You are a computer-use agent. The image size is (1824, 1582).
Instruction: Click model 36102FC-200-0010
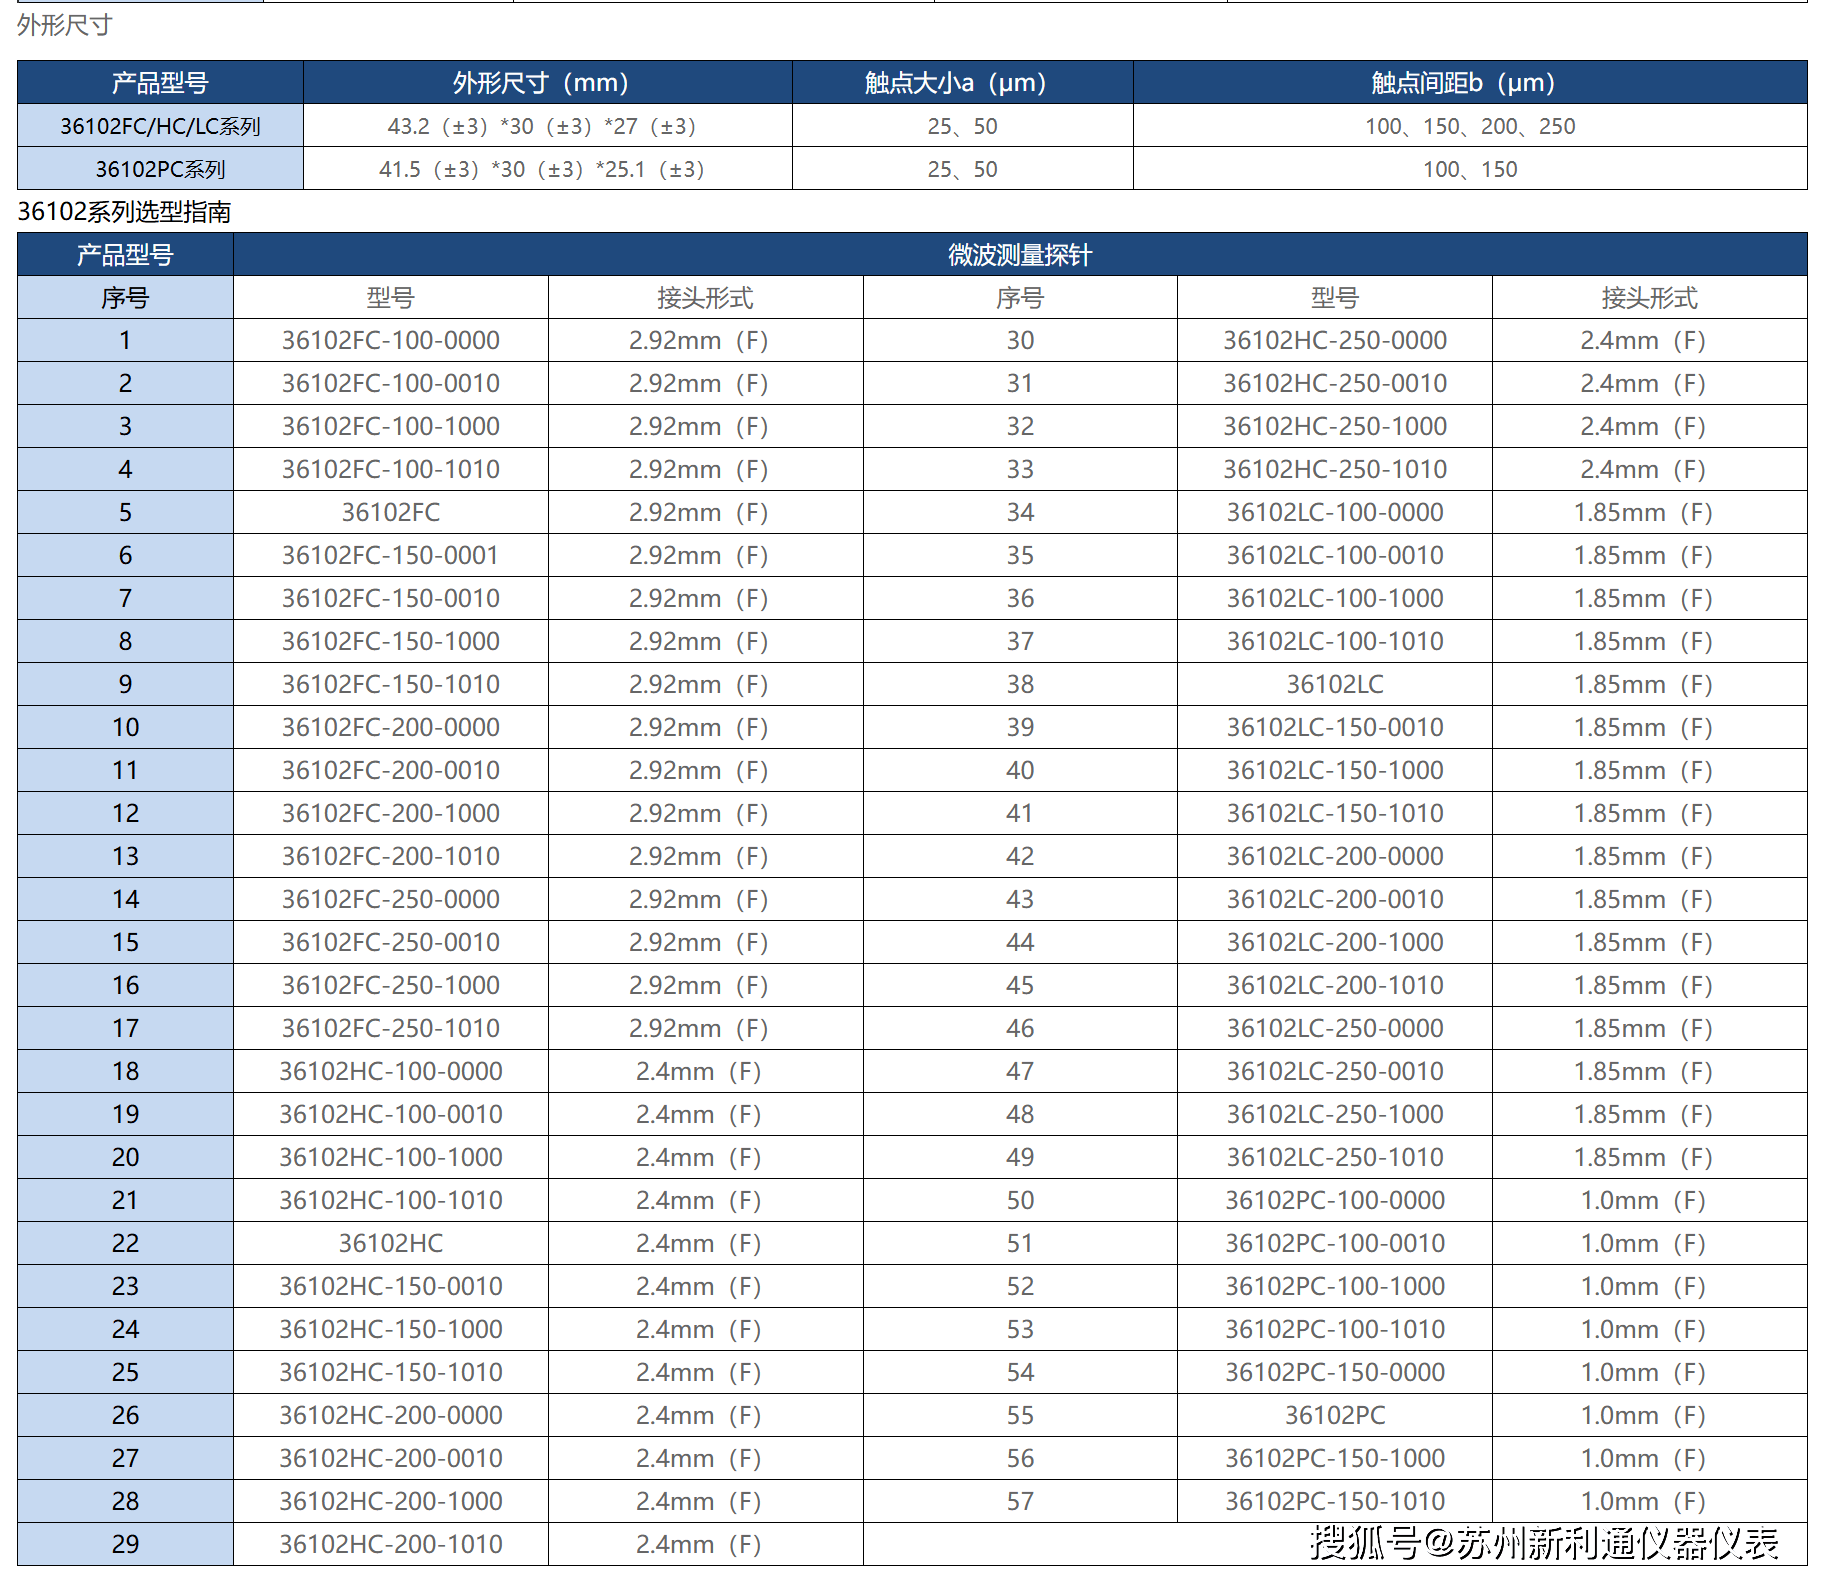pos(390,770)
